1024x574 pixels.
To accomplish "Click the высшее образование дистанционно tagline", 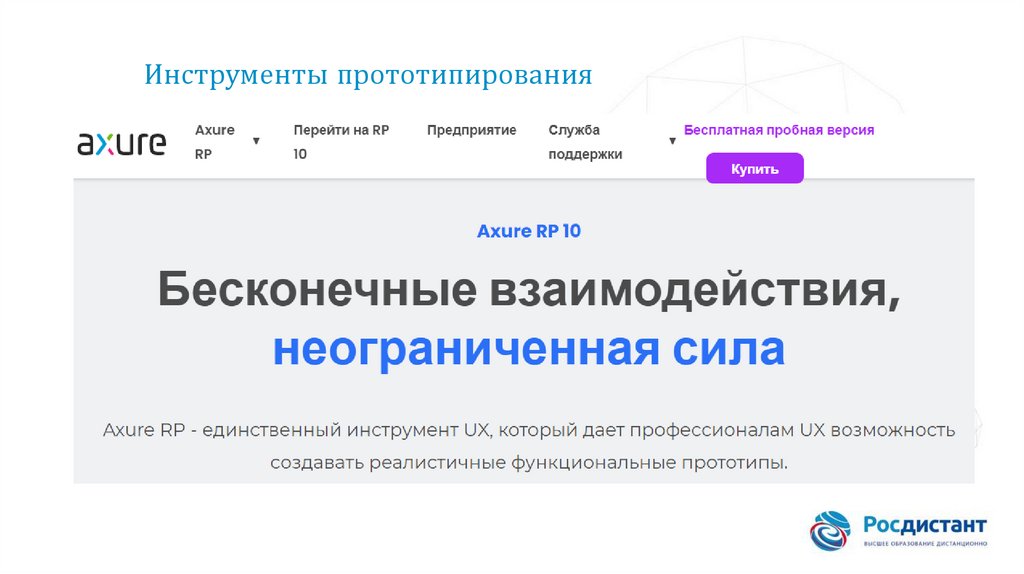I will click(x=924, y=544).
